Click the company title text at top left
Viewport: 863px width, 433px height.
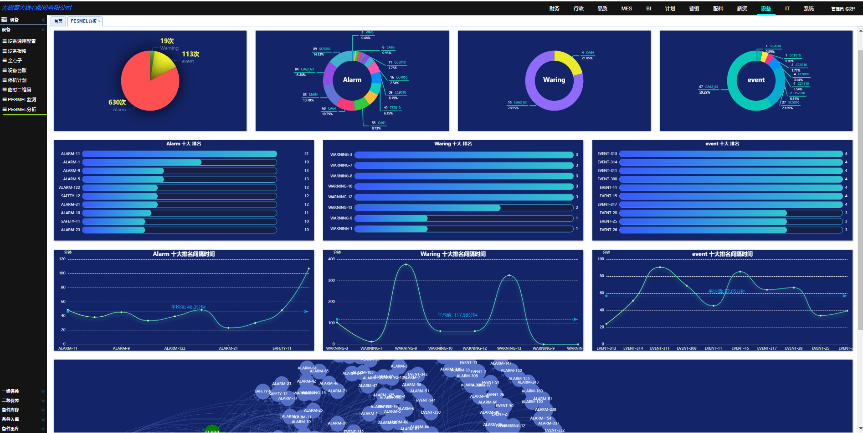(x=35, y=6)
